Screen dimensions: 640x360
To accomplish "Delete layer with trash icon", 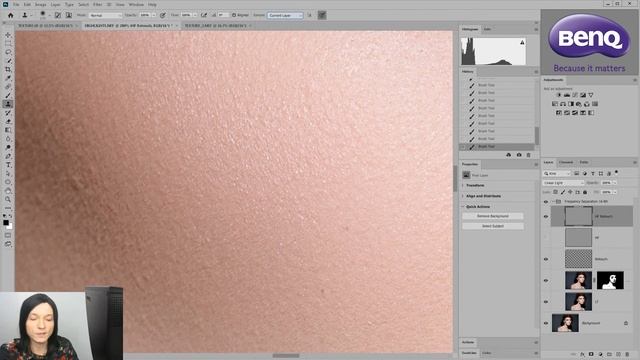I will pos(627,354).
